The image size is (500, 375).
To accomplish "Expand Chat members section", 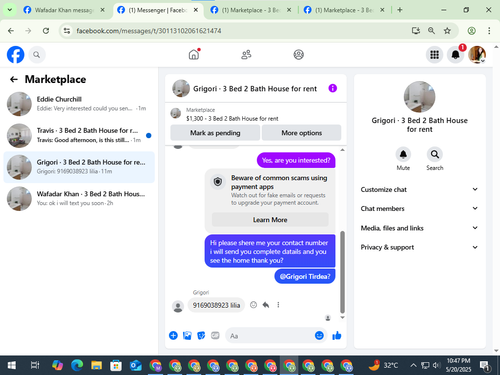I will [419, 209].
